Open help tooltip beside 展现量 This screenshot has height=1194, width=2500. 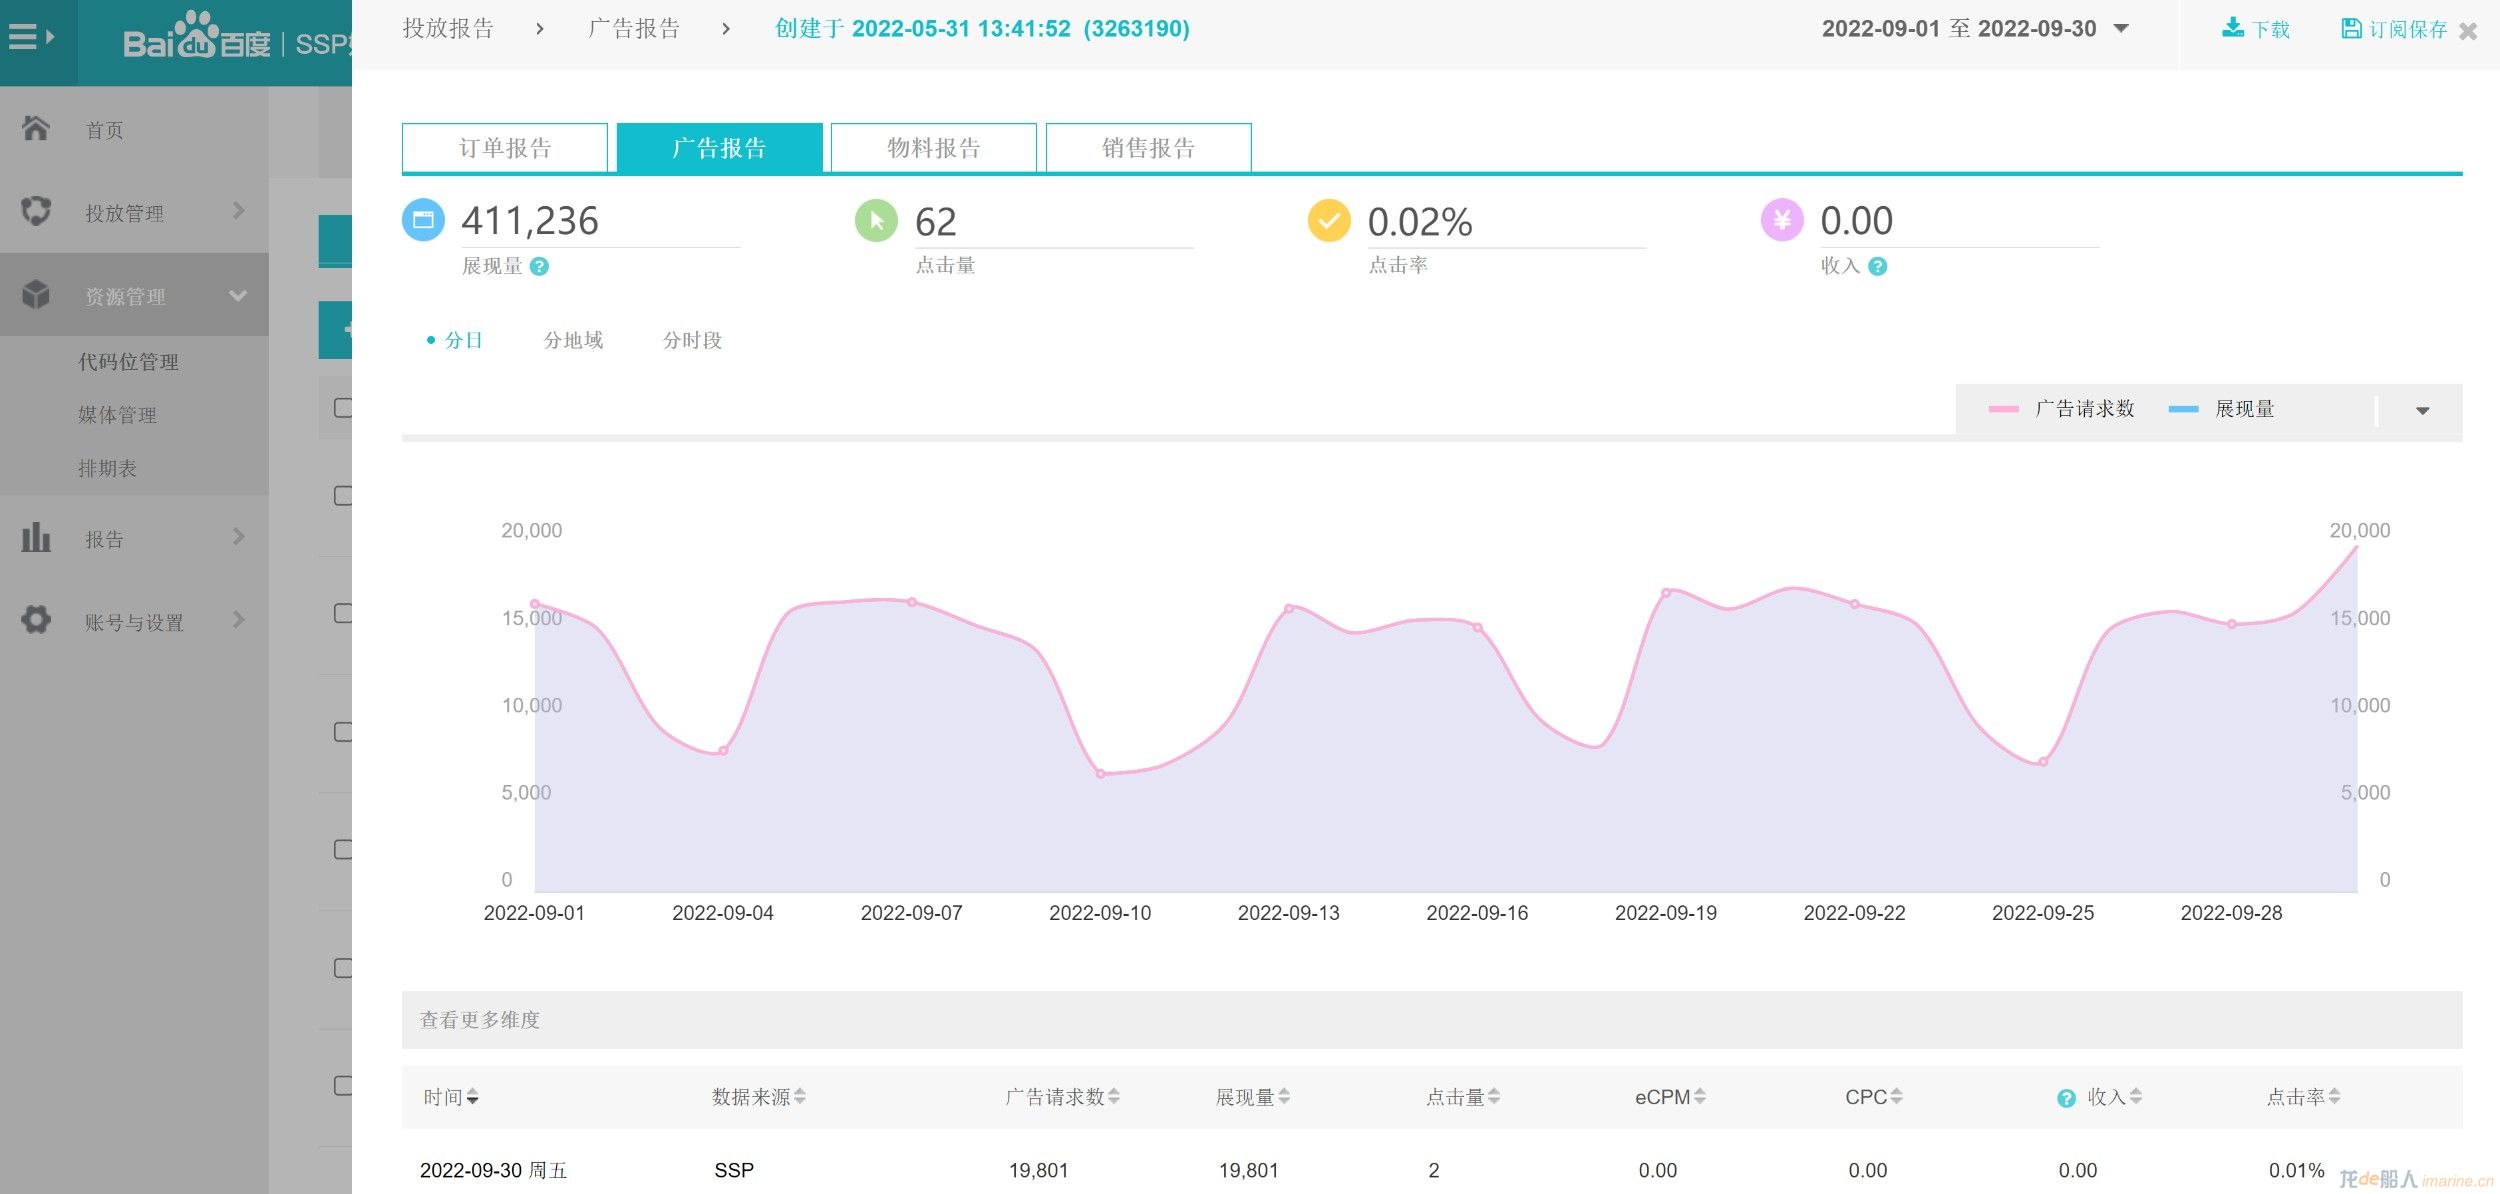pos(539,266)
